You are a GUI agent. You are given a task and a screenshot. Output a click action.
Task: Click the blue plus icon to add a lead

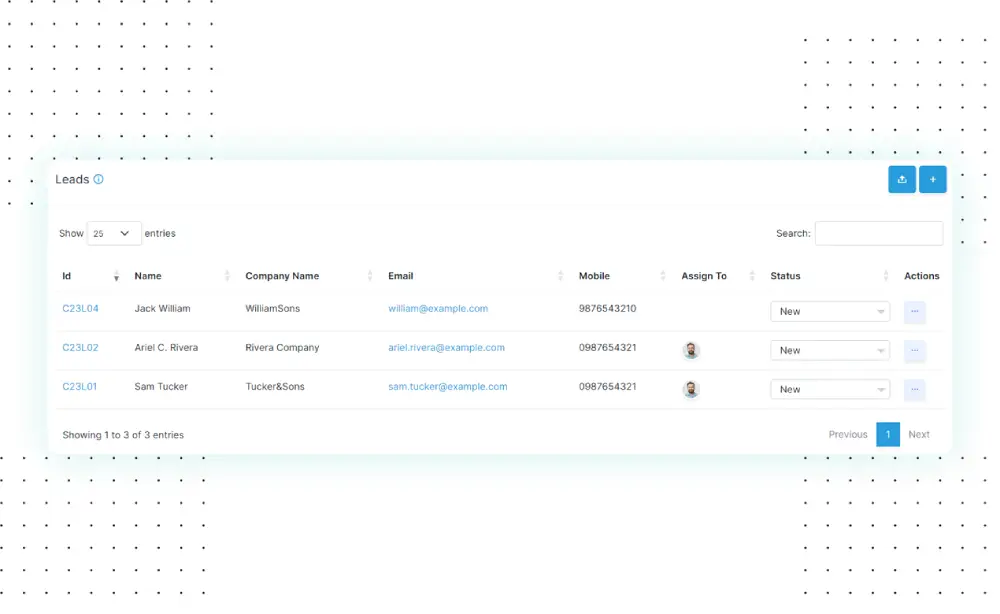pos(932,179)
